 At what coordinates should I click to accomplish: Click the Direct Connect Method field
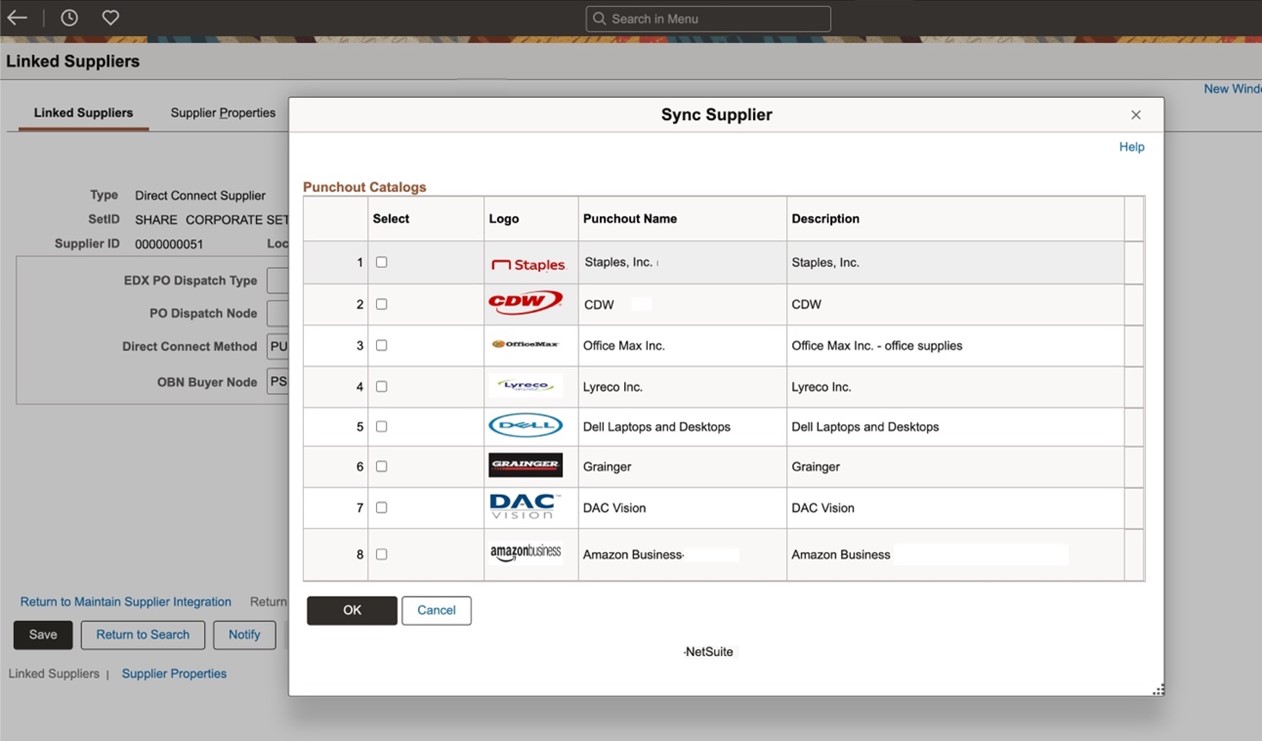(277, 347)
